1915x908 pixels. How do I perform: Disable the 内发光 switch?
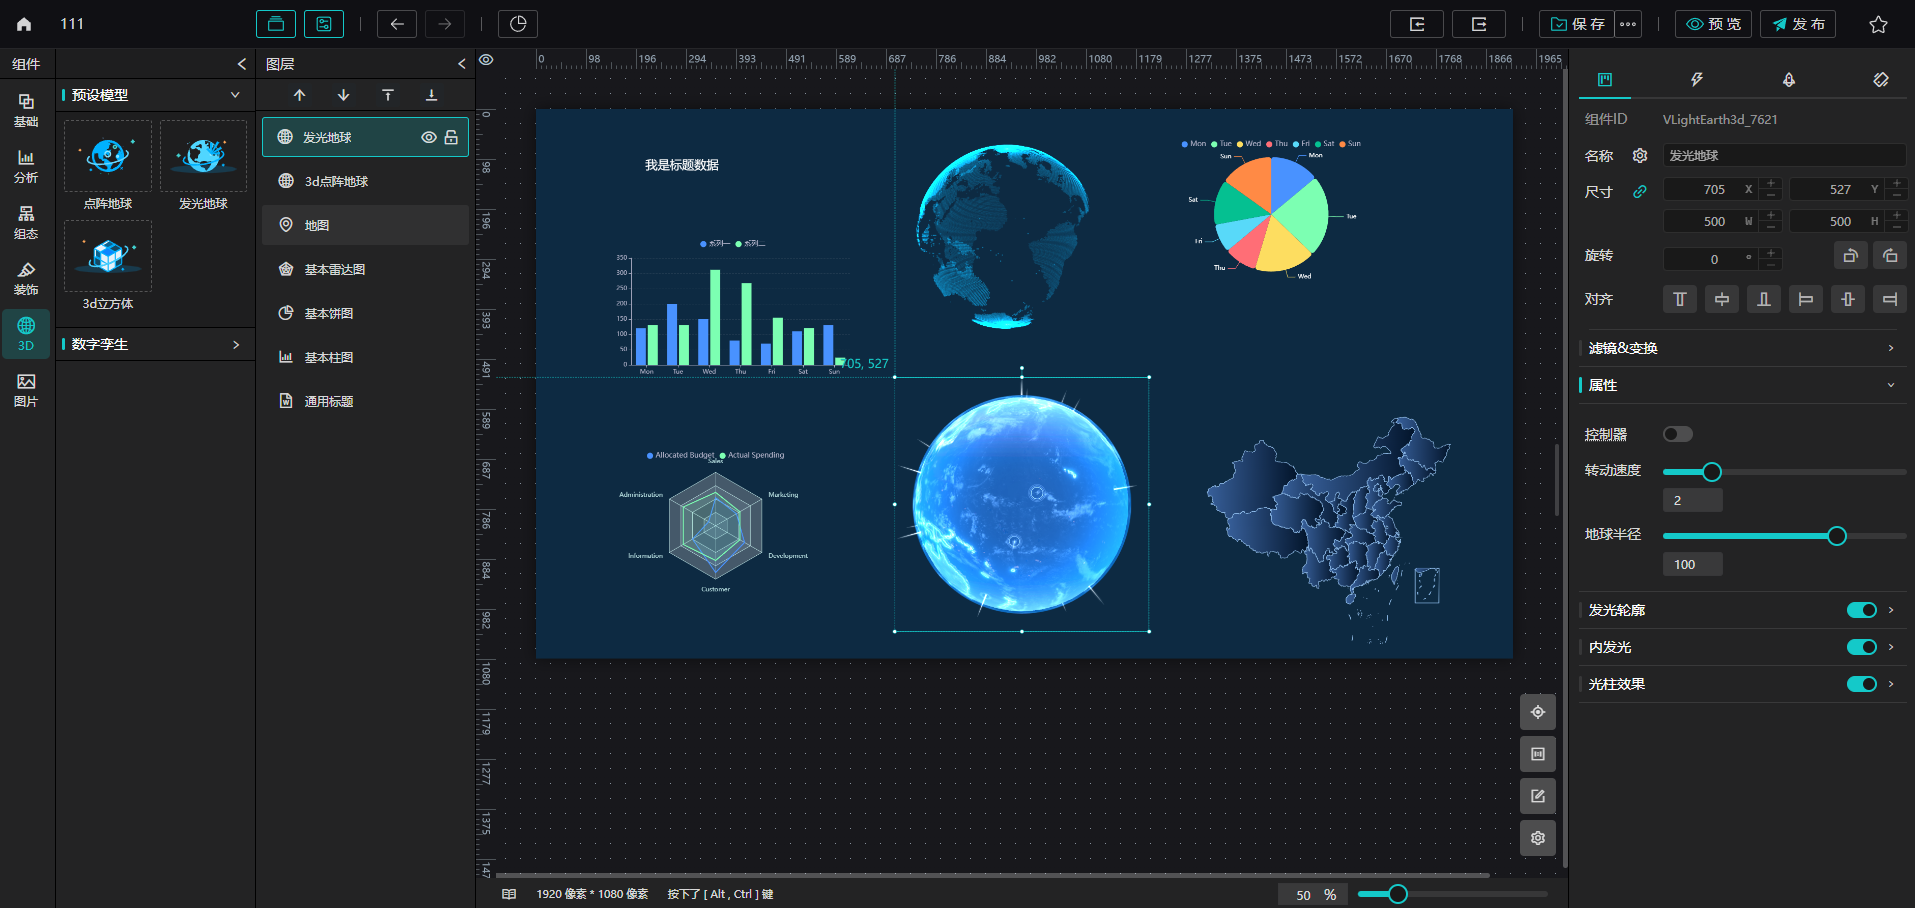(1861, 647)
